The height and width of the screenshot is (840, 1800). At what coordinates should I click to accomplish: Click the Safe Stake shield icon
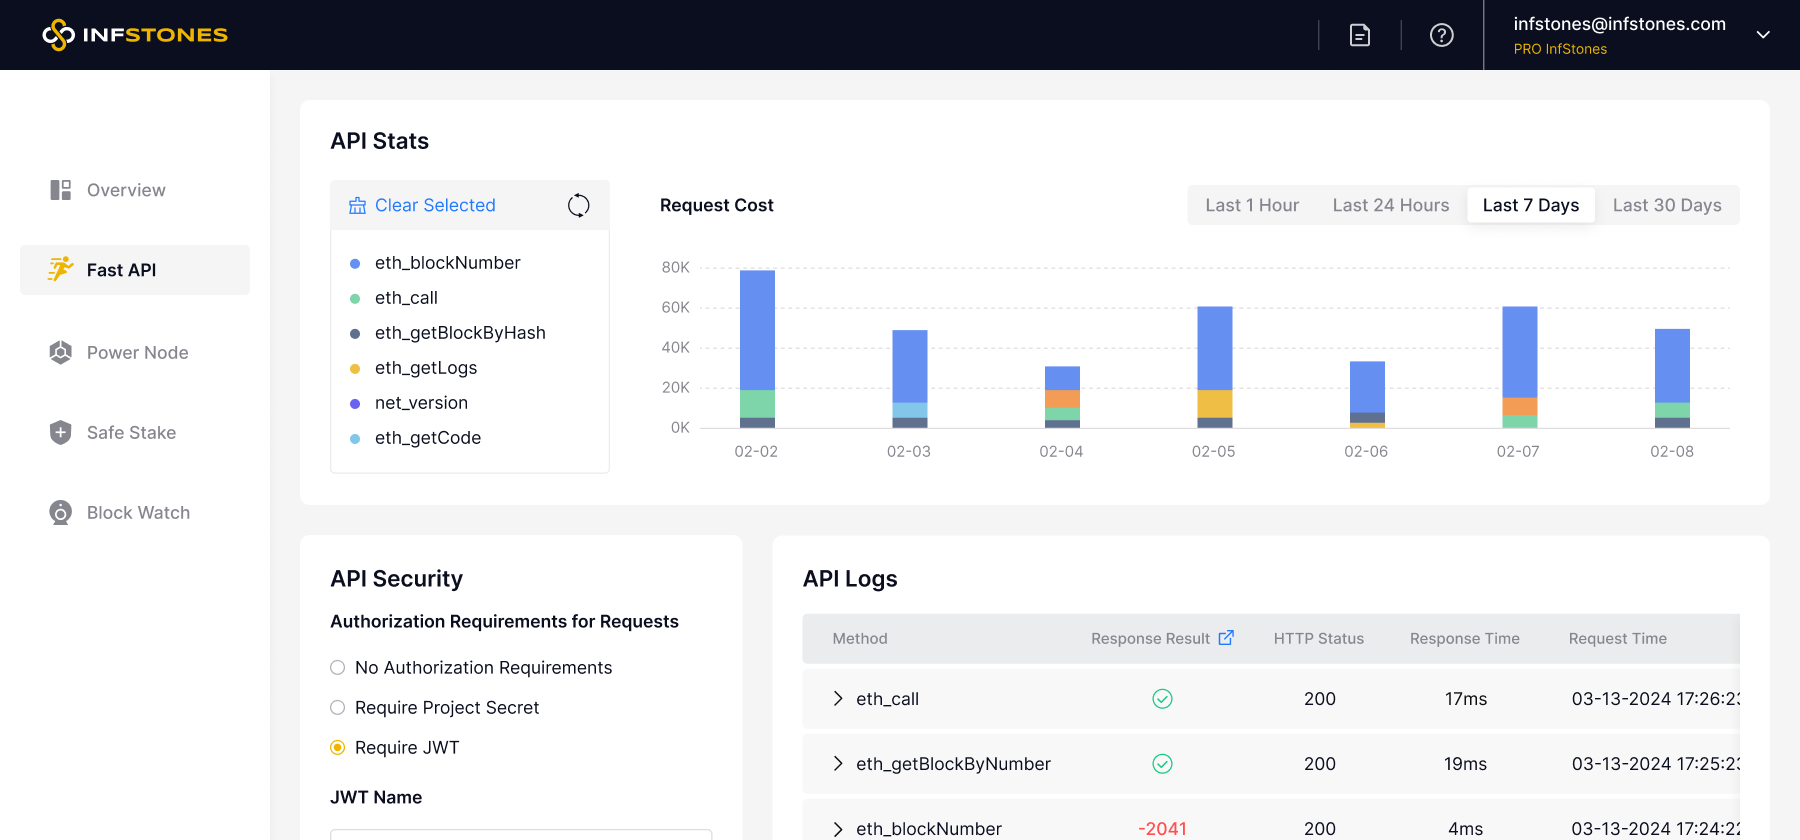point(61,432)
